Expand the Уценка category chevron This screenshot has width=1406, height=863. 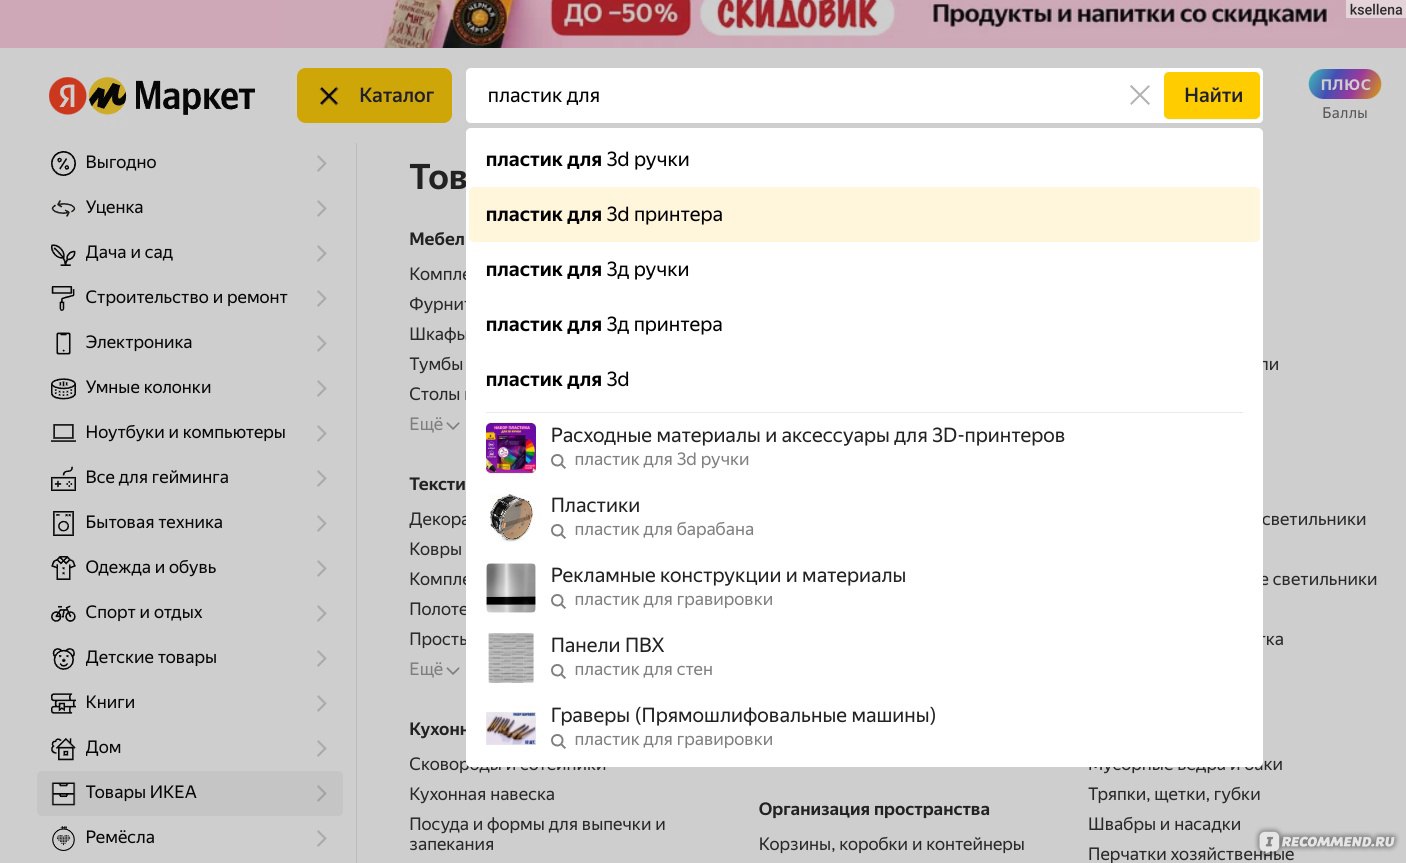(x=321, y=208)
